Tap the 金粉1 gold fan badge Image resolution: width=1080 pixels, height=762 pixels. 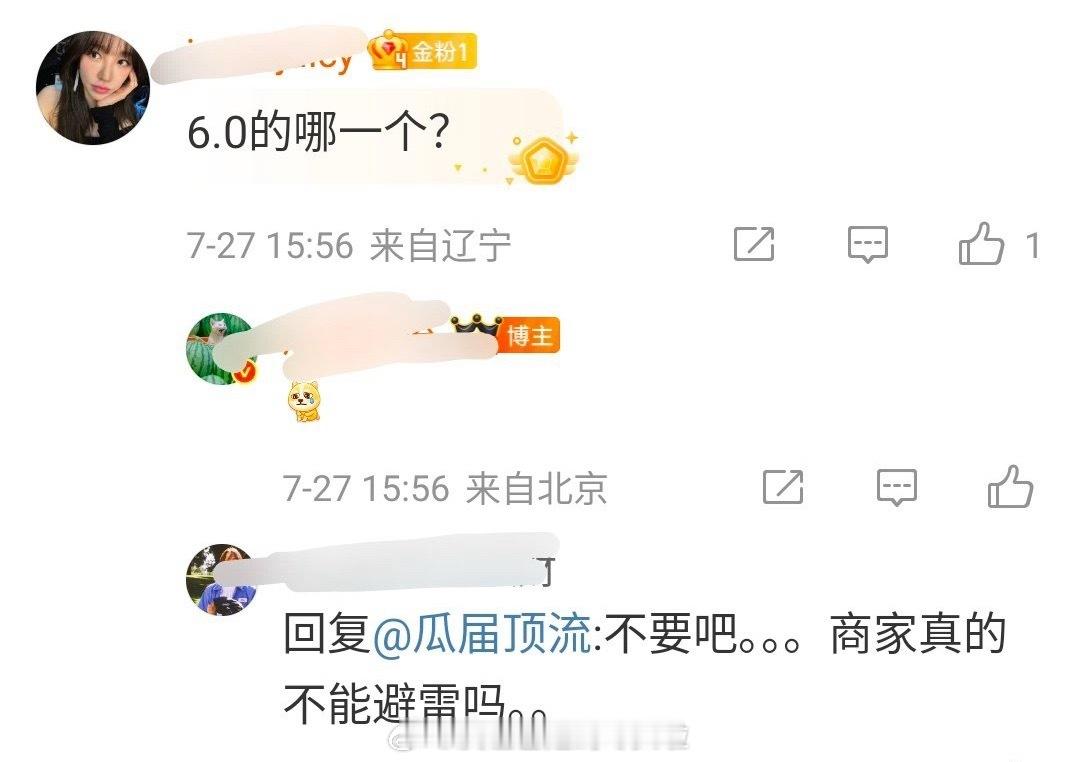click(422, 51)
